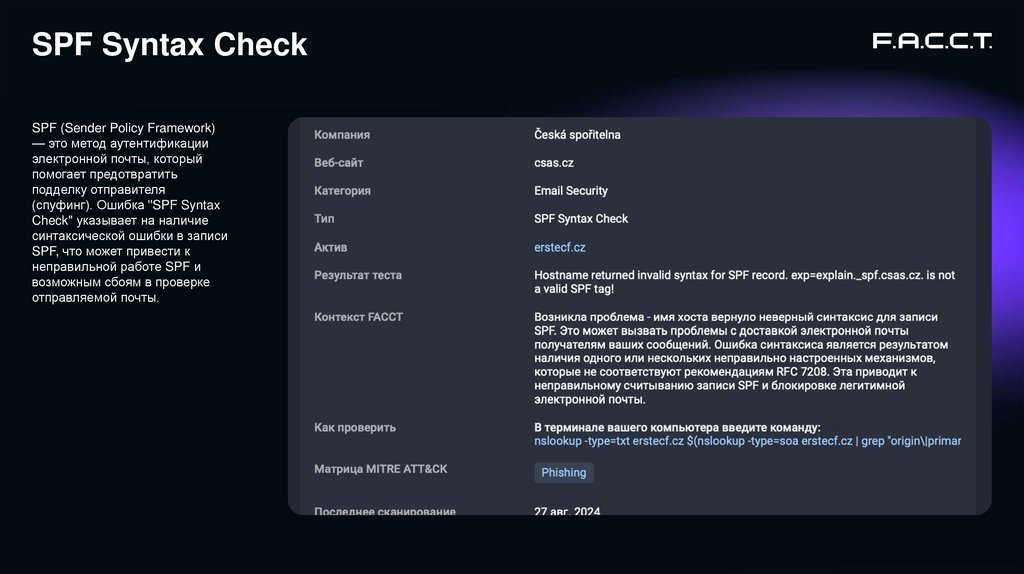The width and height of the screenshot is (1024, 574).
Task: Open the erstecf.cz asset link
Action: tap(559, 247)
